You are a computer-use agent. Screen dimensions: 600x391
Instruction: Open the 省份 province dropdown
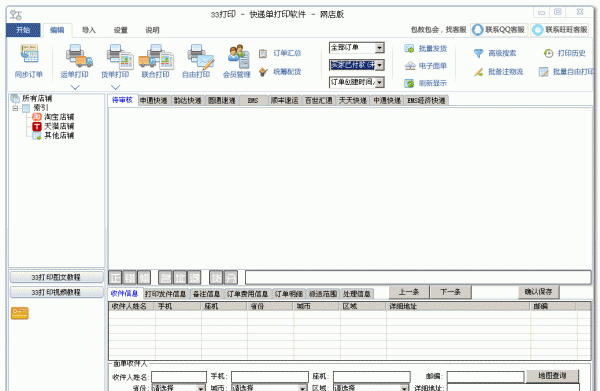click(201, 388)
